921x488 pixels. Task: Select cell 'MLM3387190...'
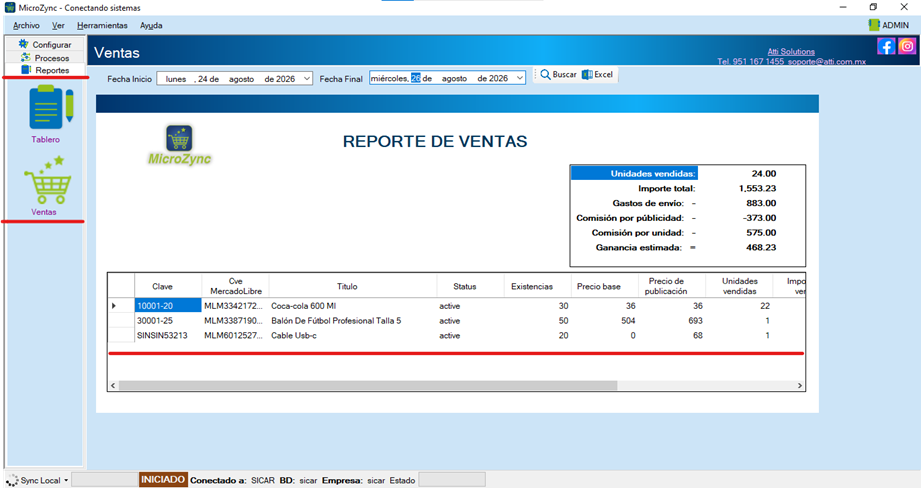point(236,321)
